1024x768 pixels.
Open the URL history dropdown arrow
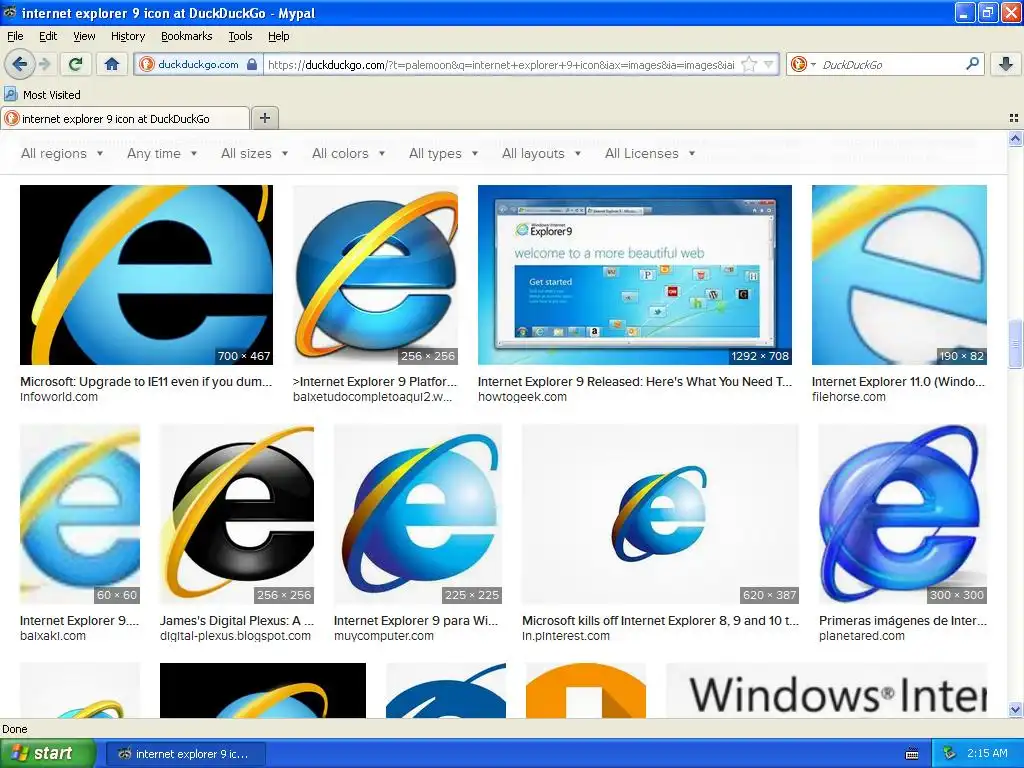point(768,64)
